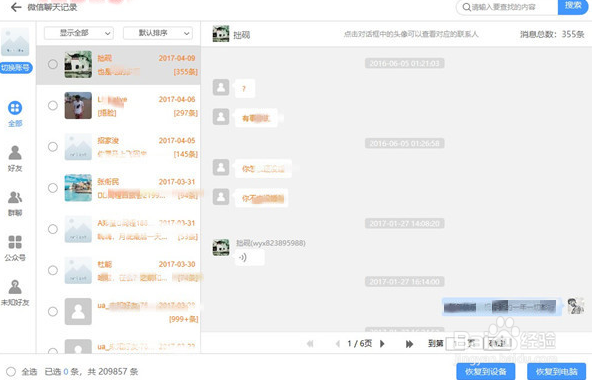The width and height of the screenshot is (592, 380).
Task: Select the 公众号 official accounts icon
Action: coord(15,242)
